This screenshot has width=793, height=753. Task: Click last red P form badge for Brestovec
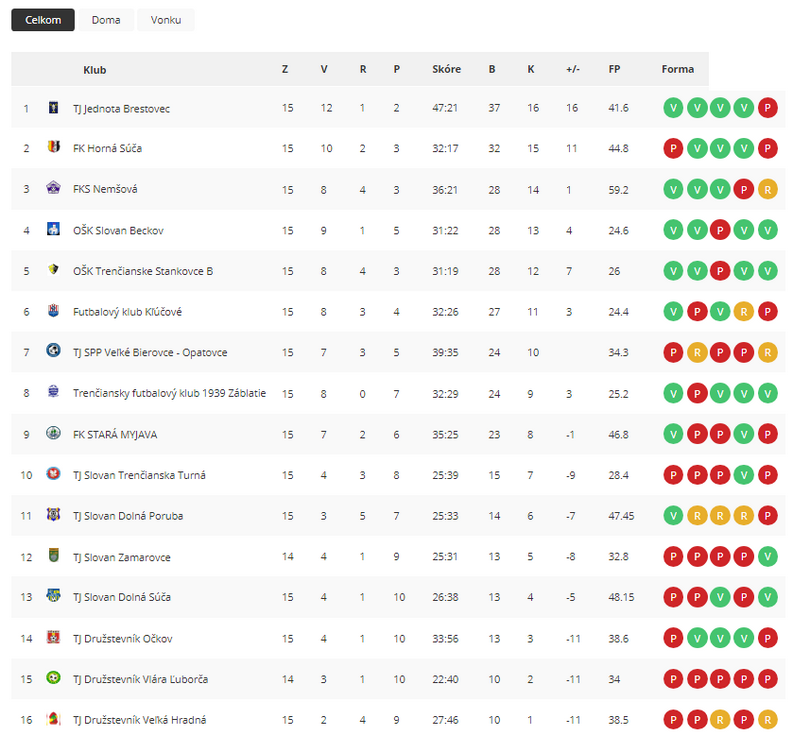pyautogui.click(x=767, y=108)
